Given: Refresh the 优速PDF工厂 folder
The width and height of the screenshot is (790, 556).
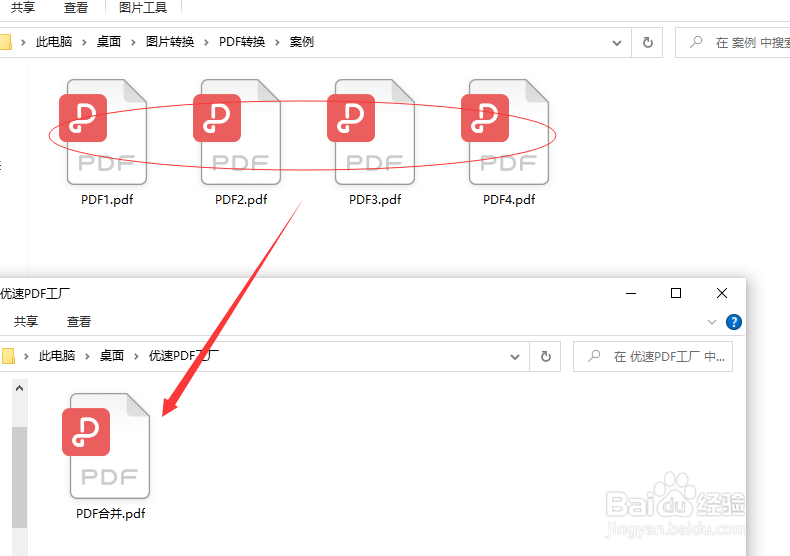Looking at the screenshot, I should 545,357.
